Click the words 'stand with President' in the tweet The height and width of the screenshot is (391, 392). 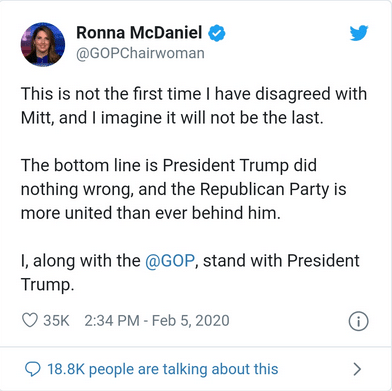pyautogui.click(x=281, y=260)
